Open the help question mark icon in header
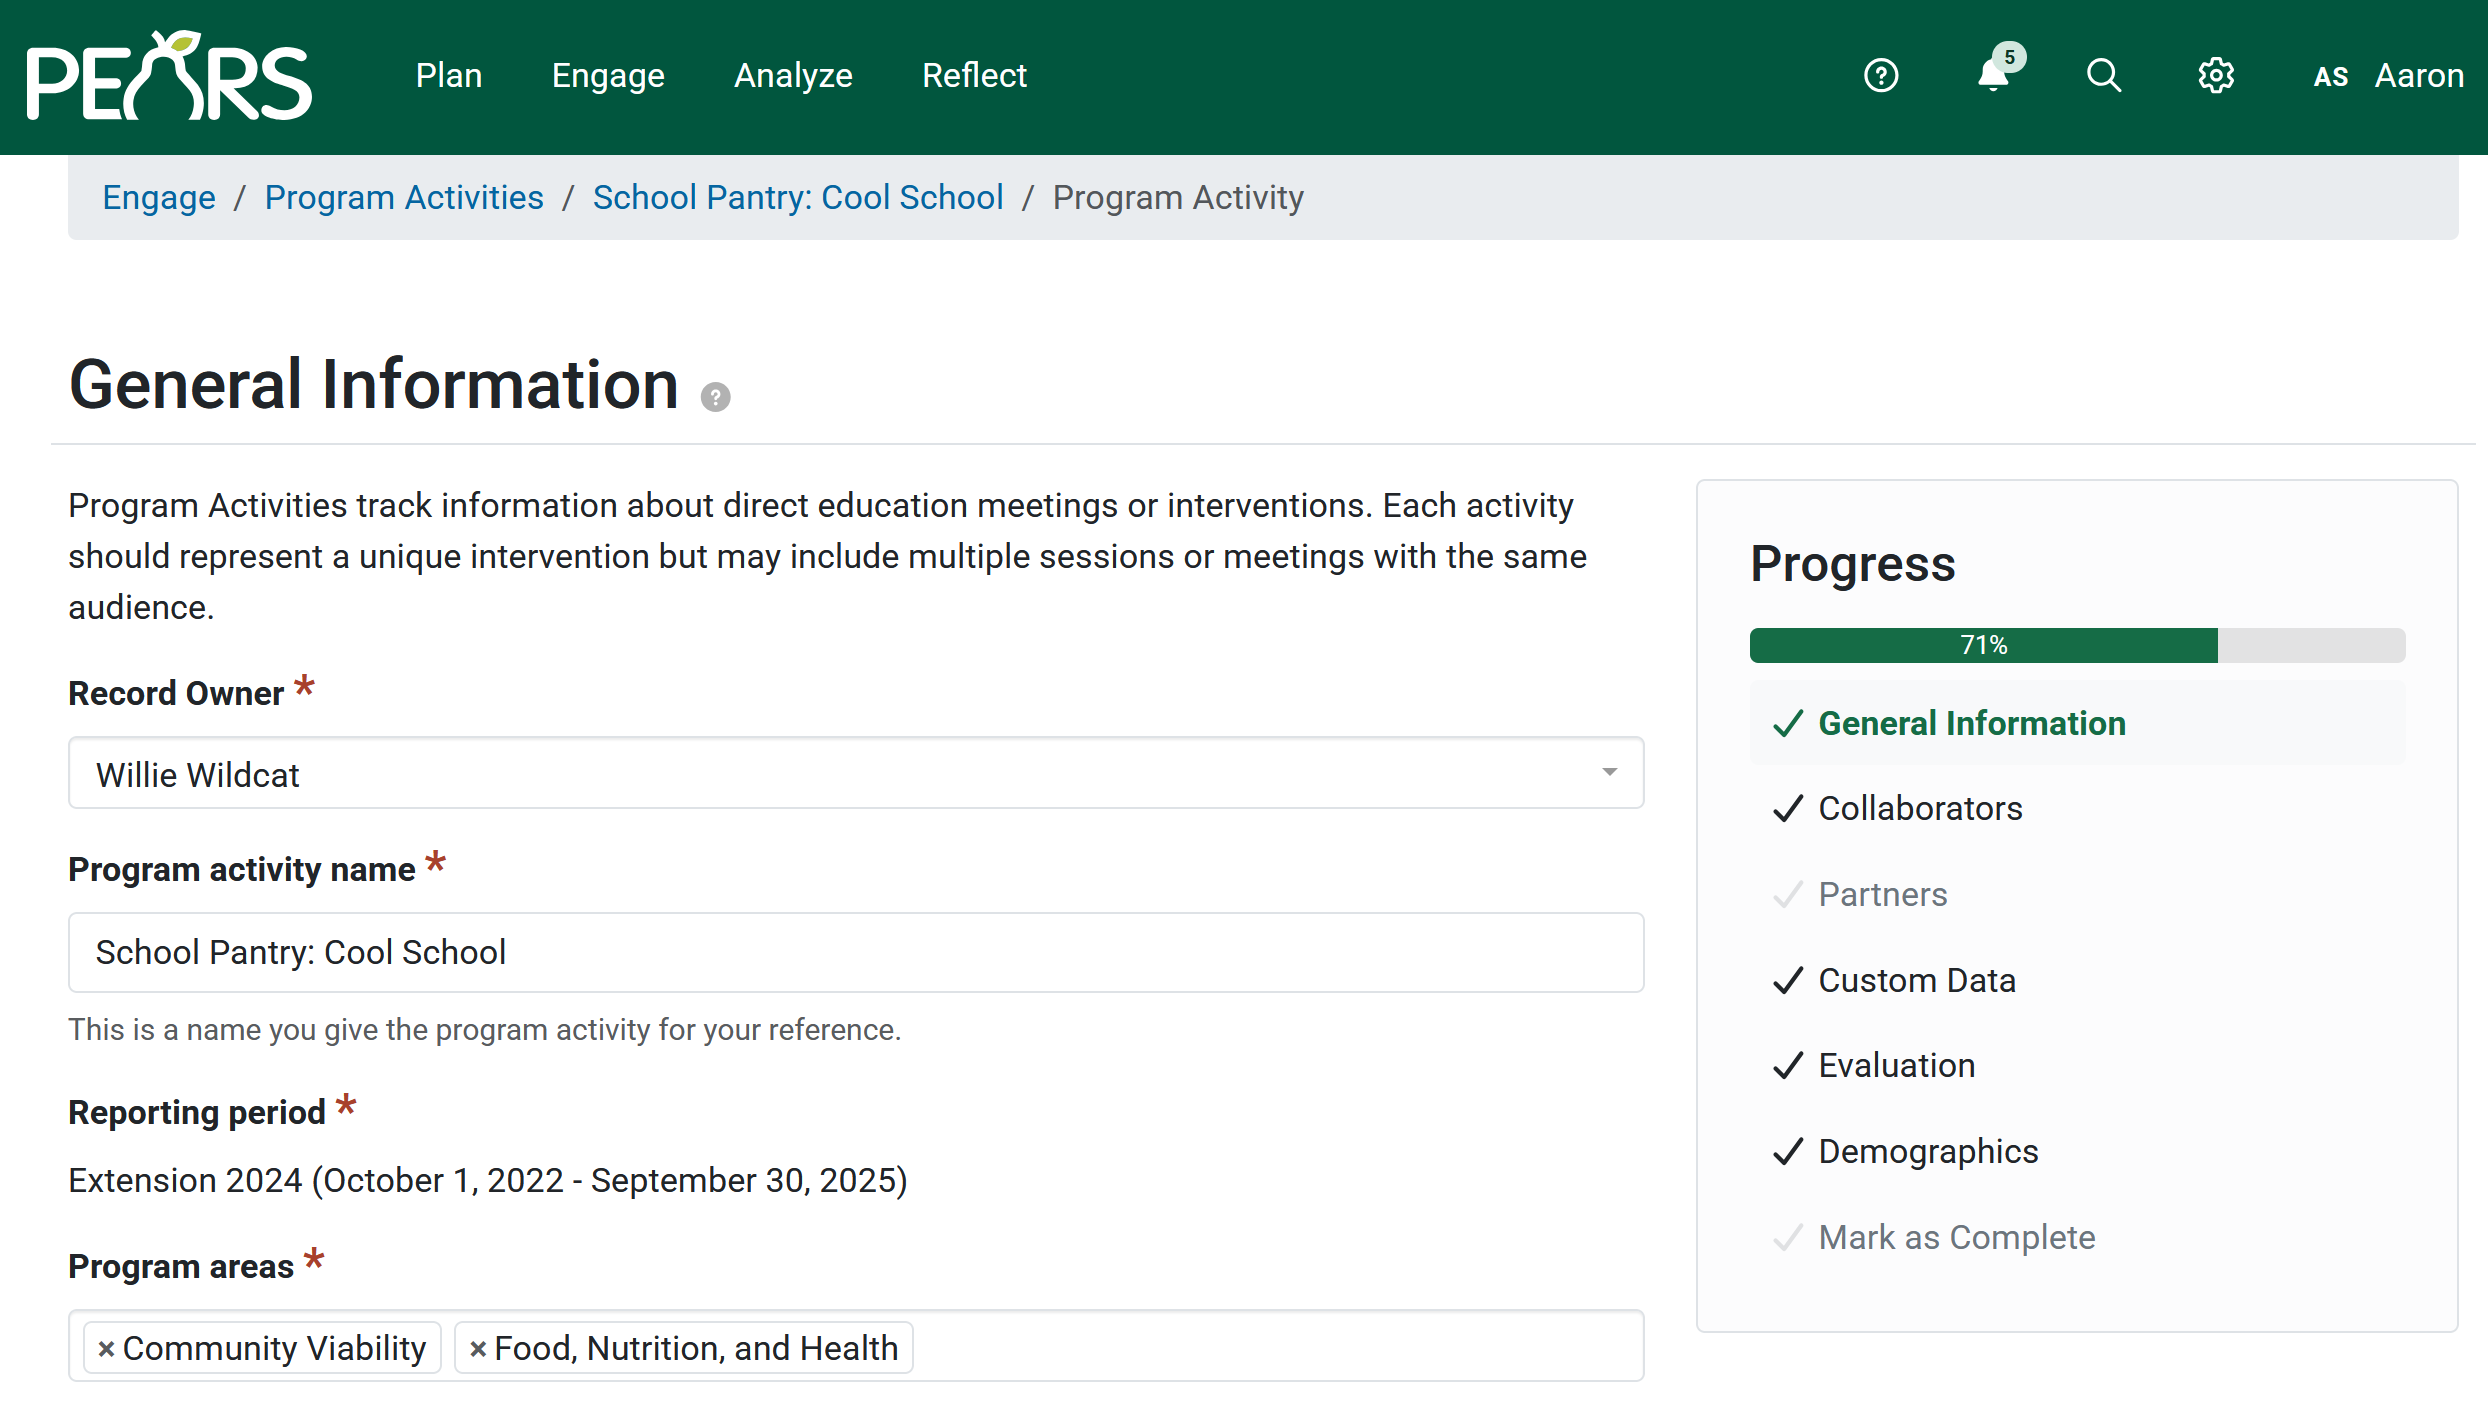2488x1417 pixels. [x=1881, y=76]
